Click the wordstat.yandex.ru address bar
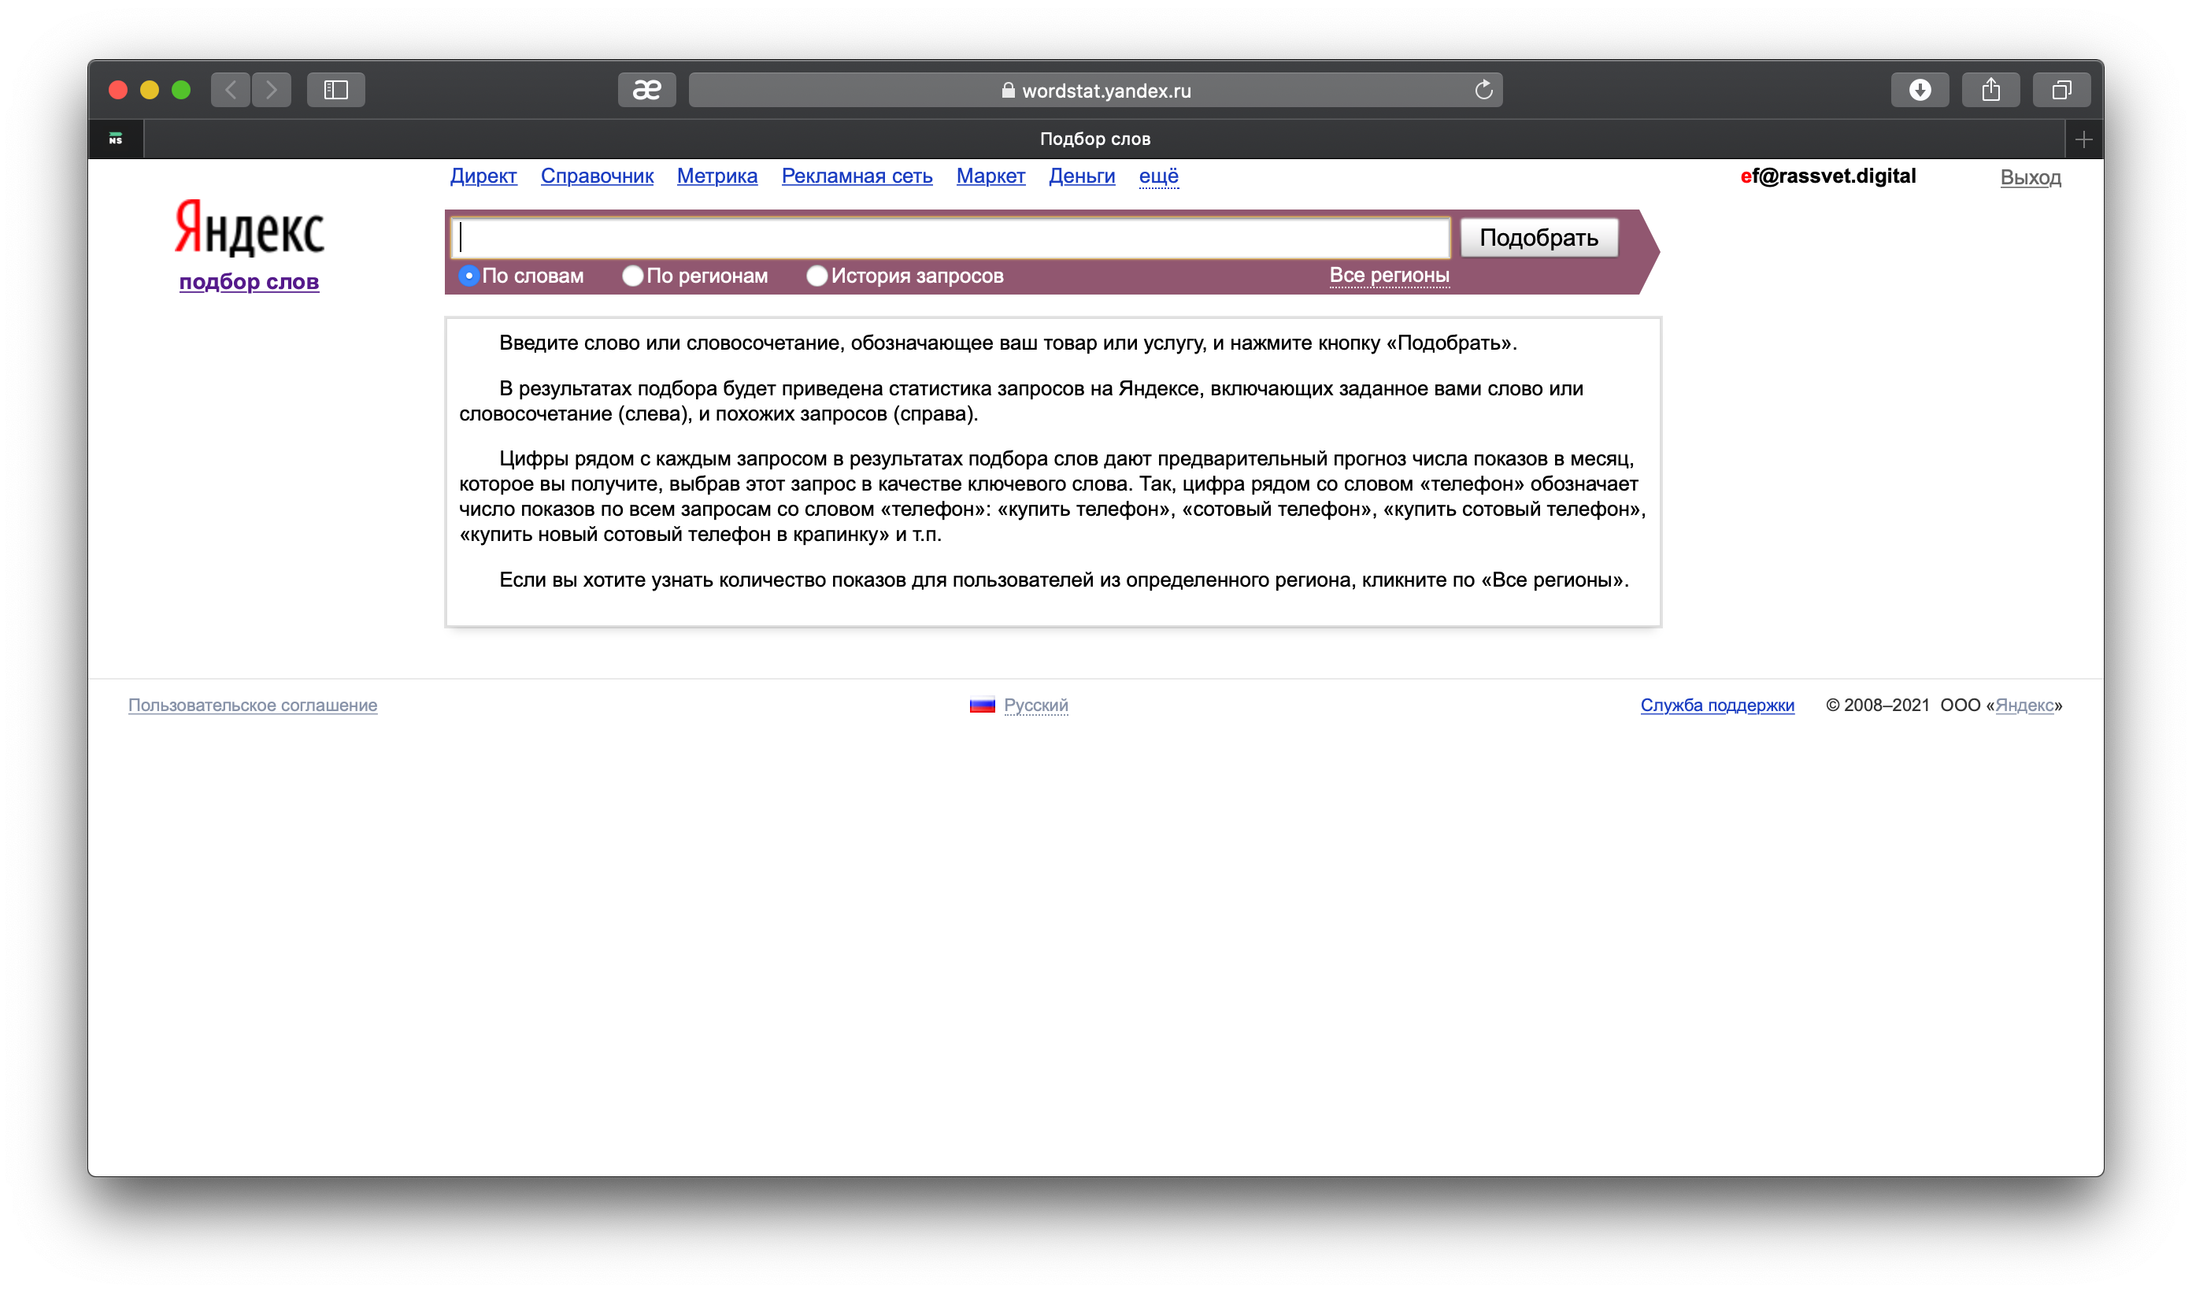The width and height of the screenshot is (2192, 1293). tap(1095, 90)
